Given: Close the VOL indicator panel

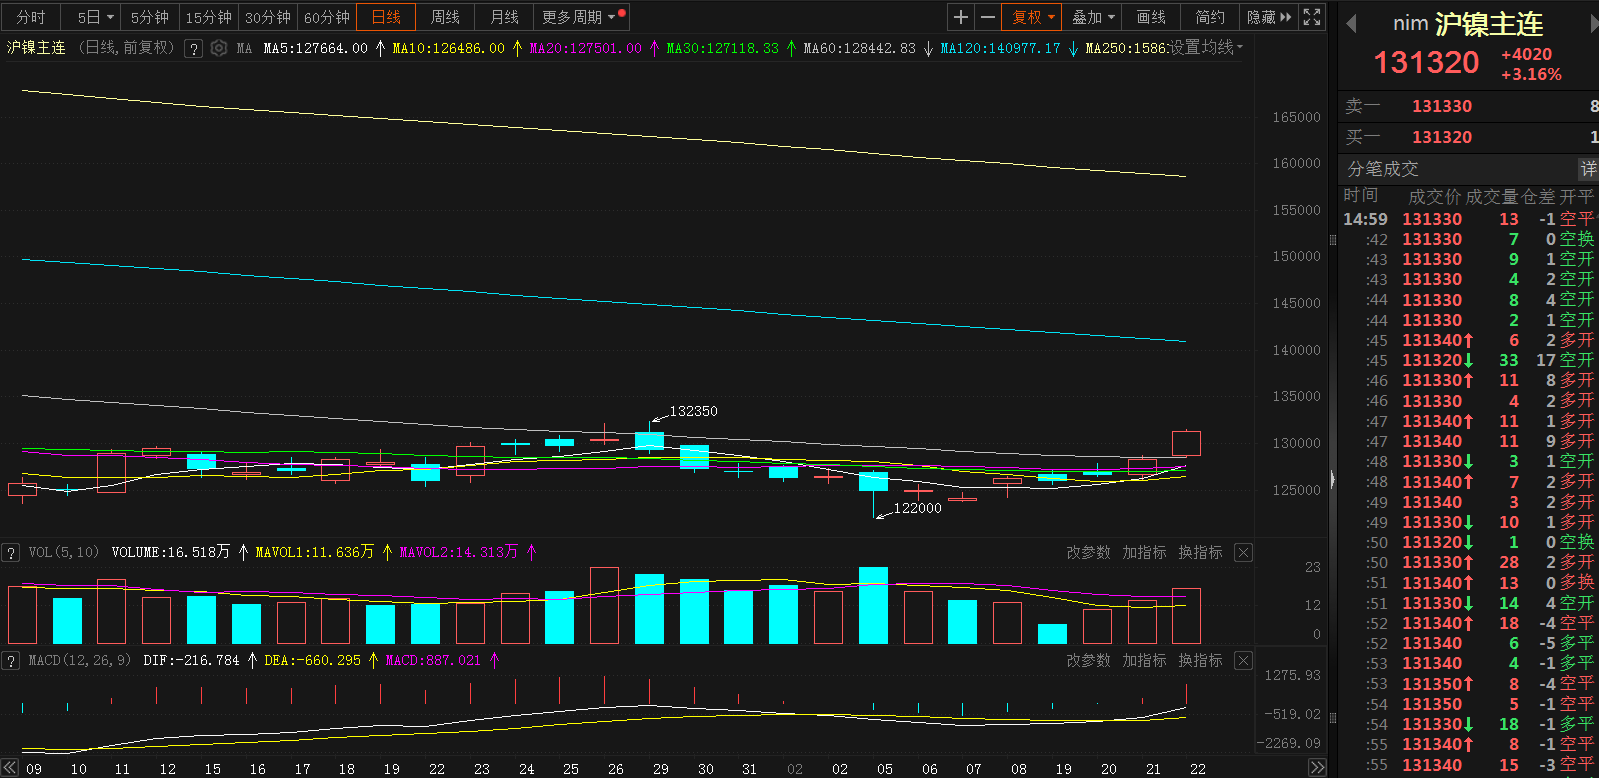Looking at the screenshot, I should (x=1243, y=552).
